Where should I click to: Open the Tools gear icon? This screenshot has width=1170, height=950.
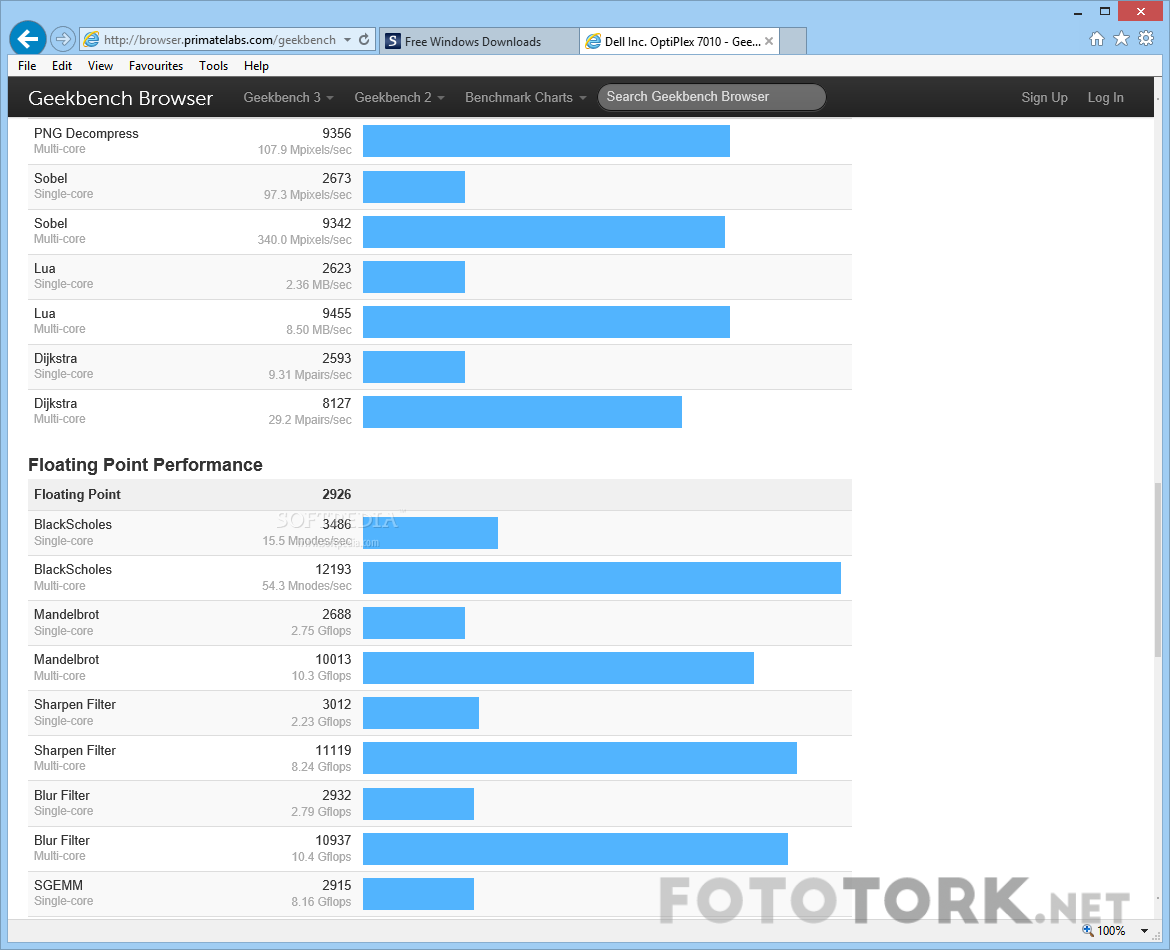[x=1146, y=39]
